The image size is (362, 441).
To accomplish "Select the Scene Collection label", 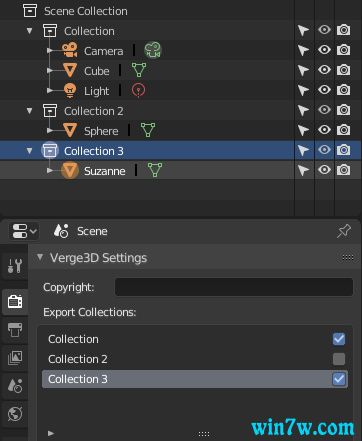I will coord(86,11).
